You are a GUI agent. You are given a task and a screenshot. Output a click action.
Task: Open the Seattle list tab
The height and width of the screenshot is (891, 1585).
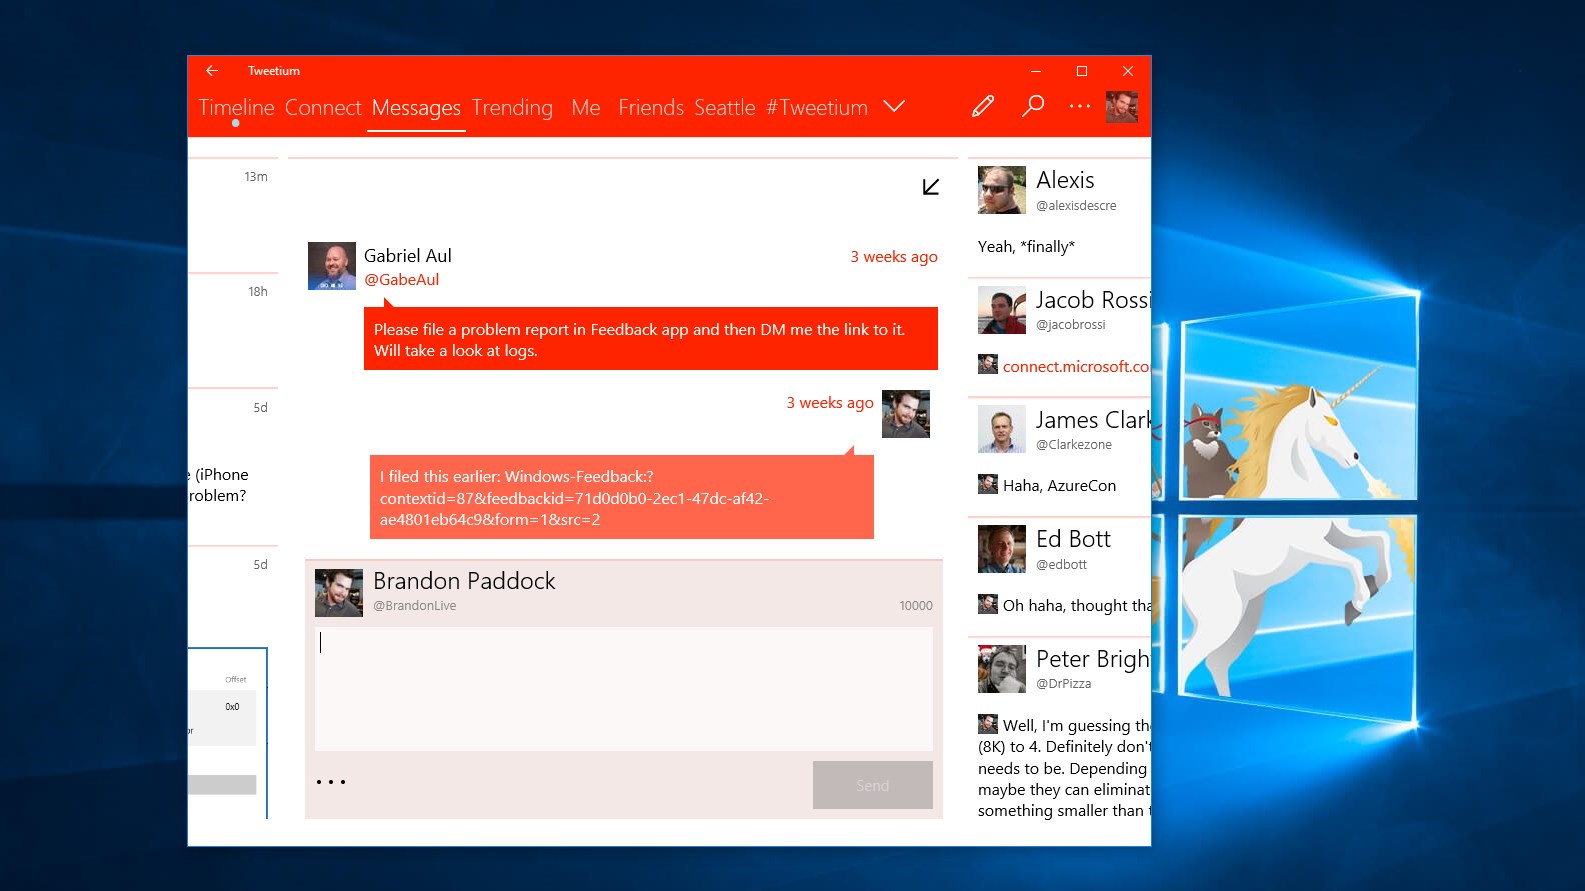[724, 108]
